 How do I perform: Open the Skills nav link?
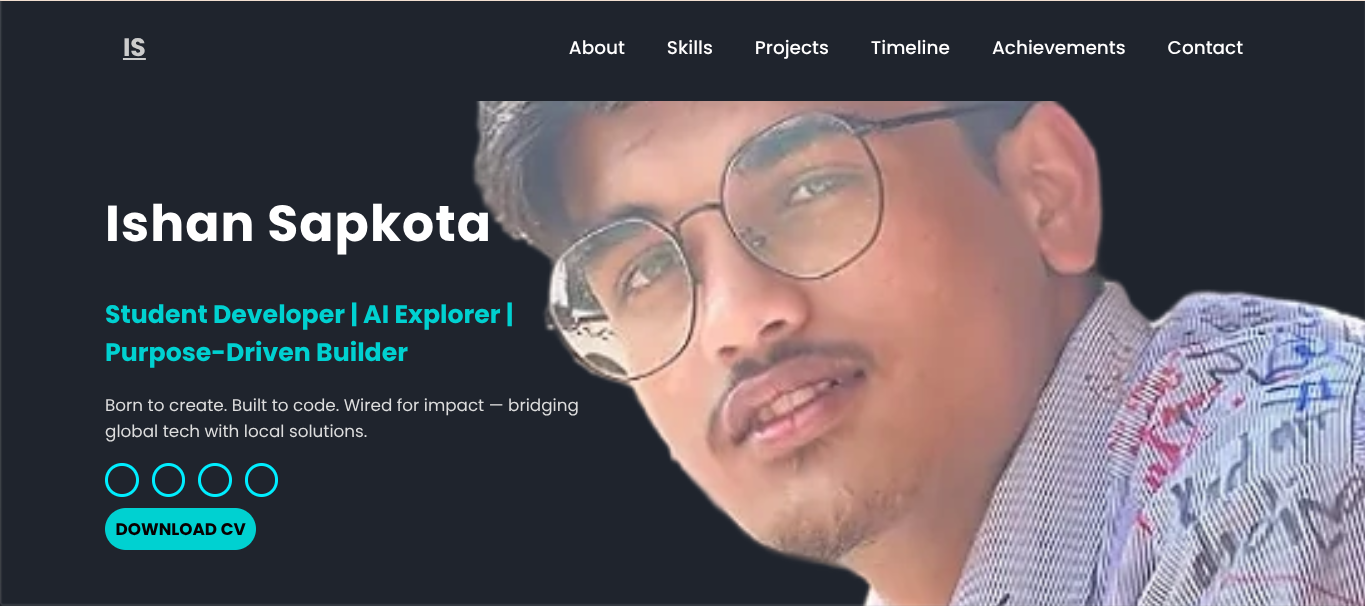click(690, 48)
